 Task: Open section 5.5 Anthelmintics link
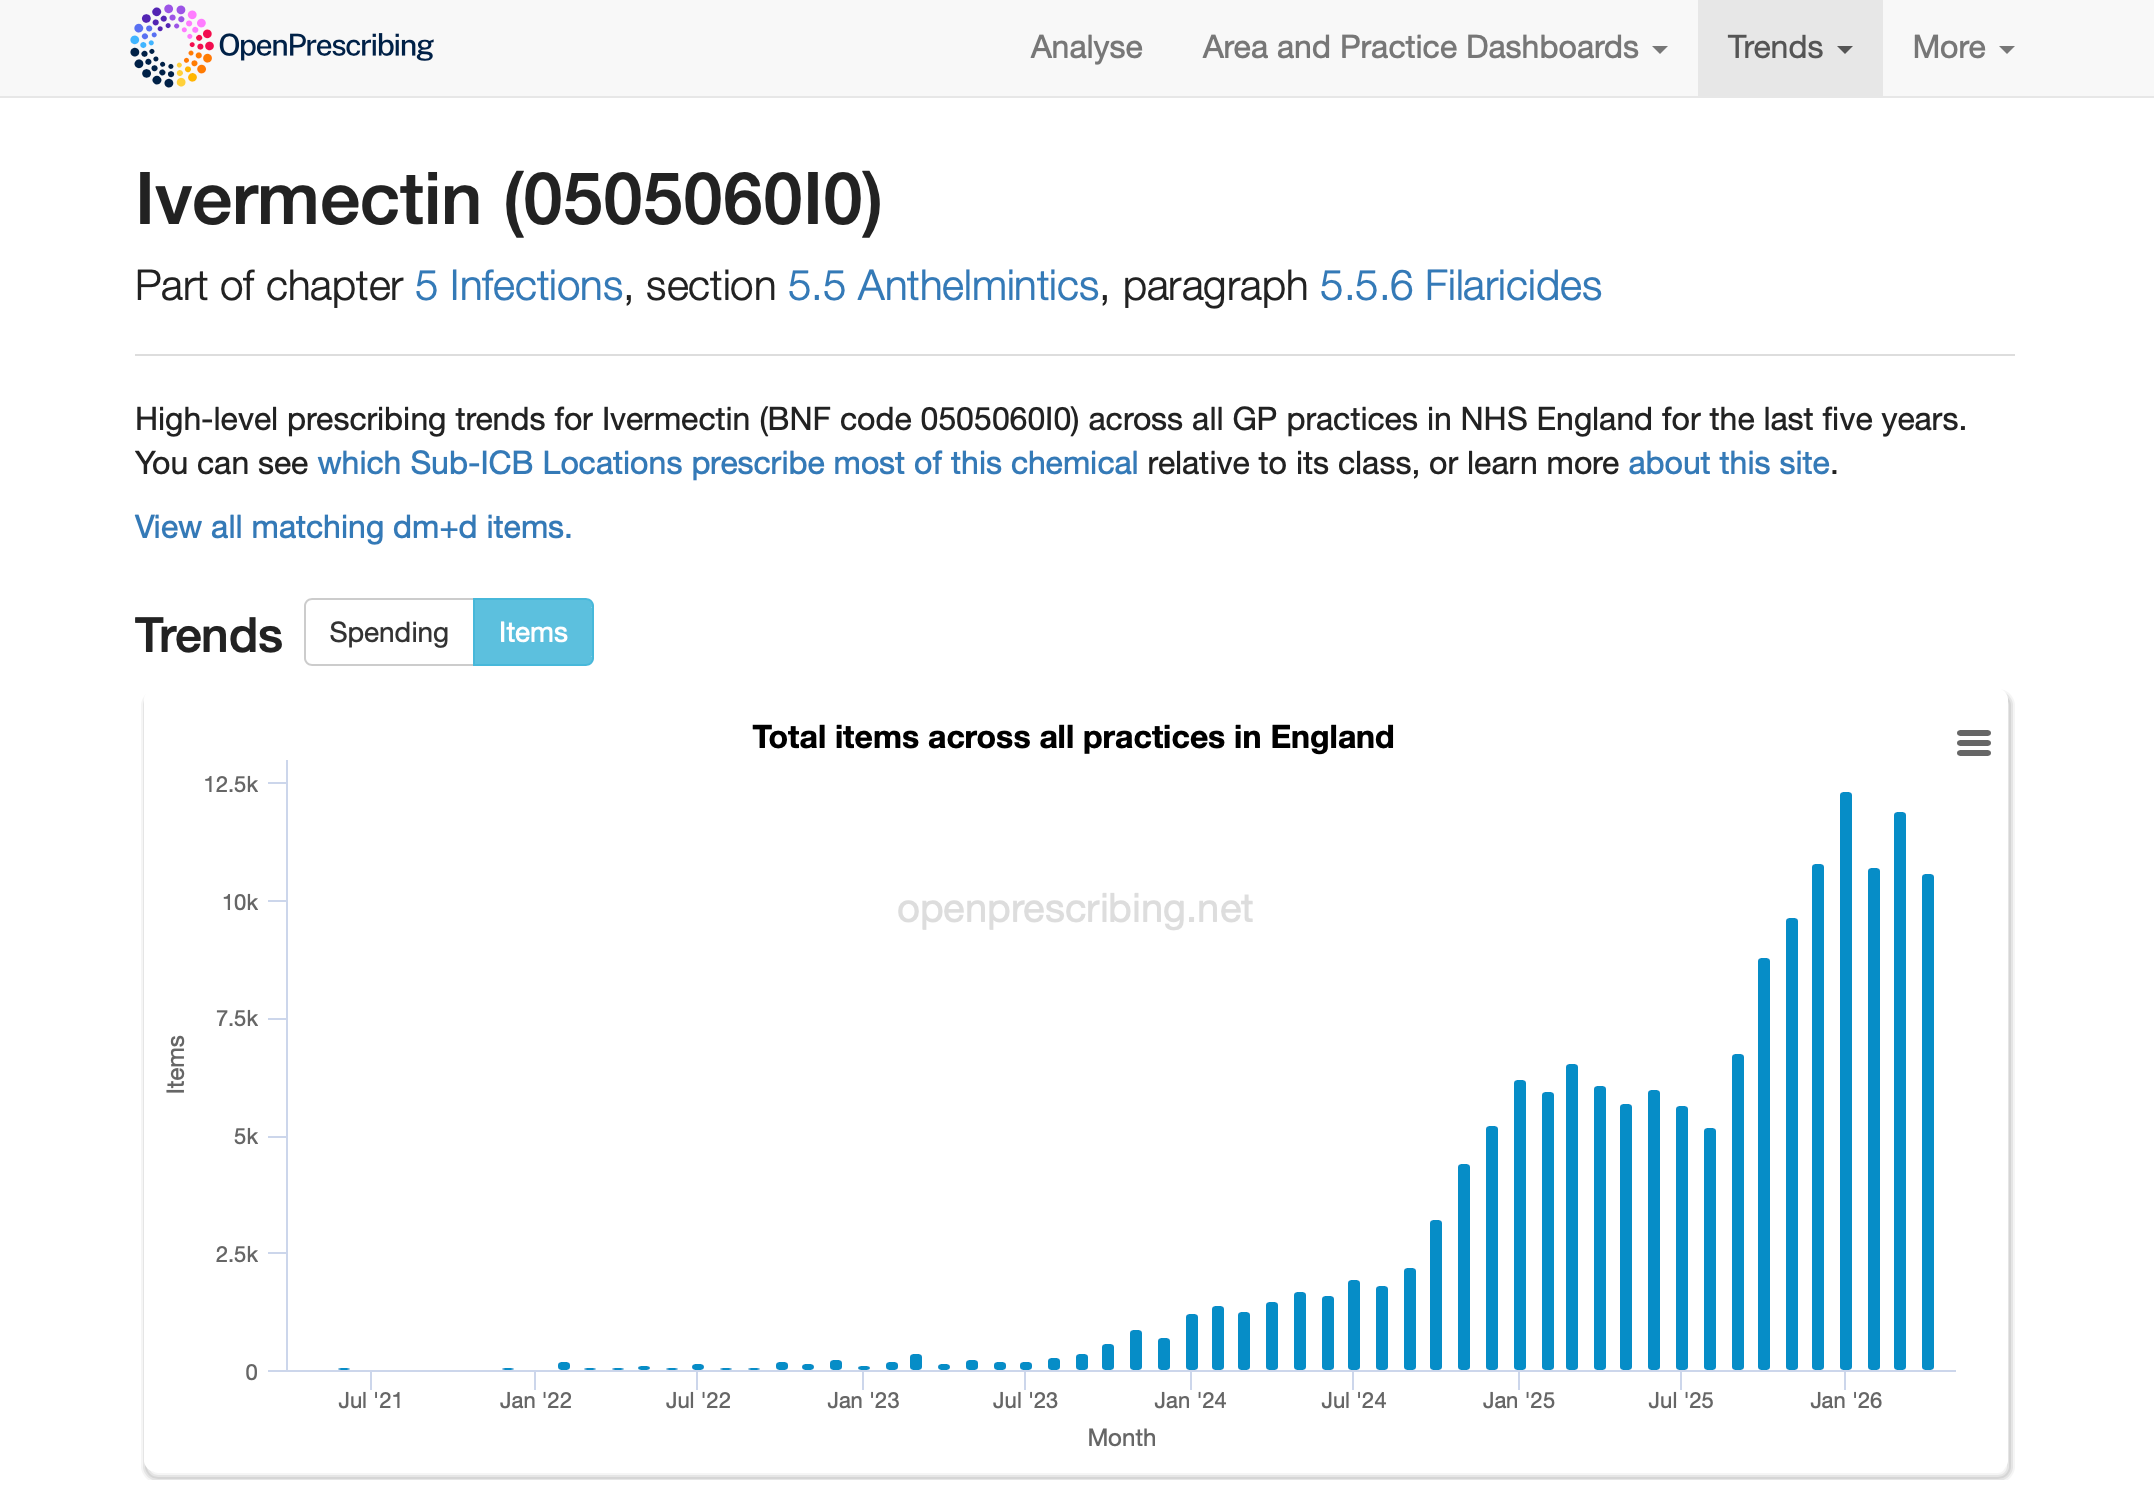943,286
